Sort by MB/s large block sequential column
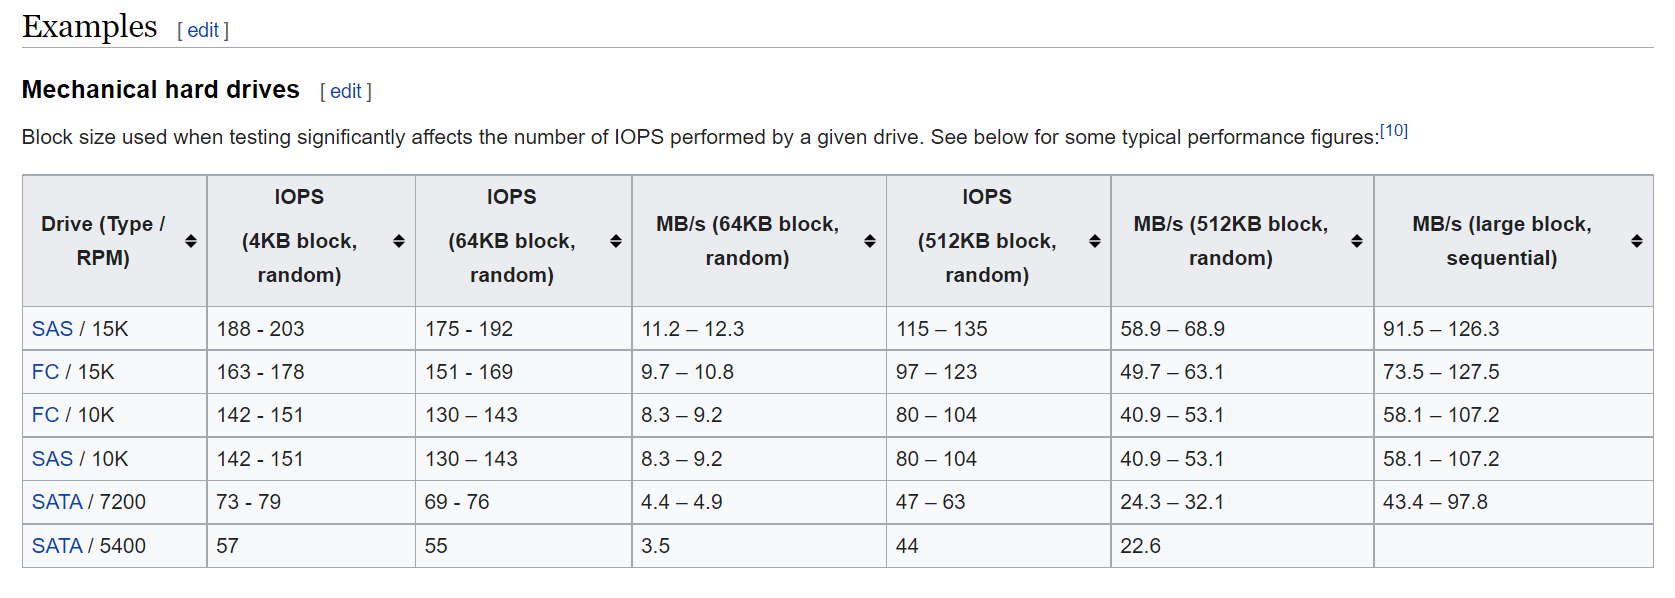The width and height of the screenshot is (1675, 598). pyautogui.click(x=1636, y=241)
